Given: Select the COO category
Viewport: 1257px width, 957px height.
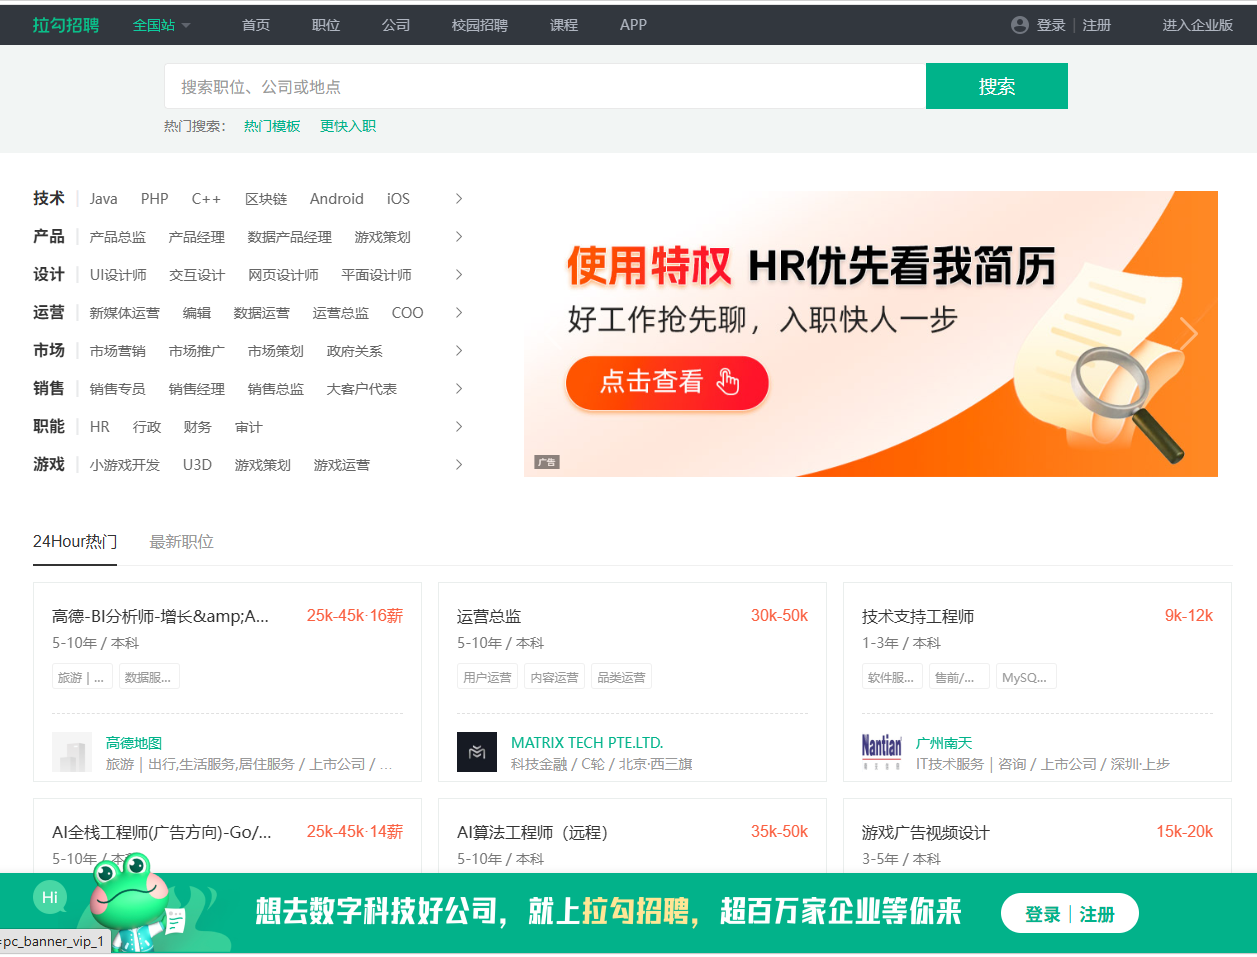Looking at the screenshot, I should tap(407, 313).
